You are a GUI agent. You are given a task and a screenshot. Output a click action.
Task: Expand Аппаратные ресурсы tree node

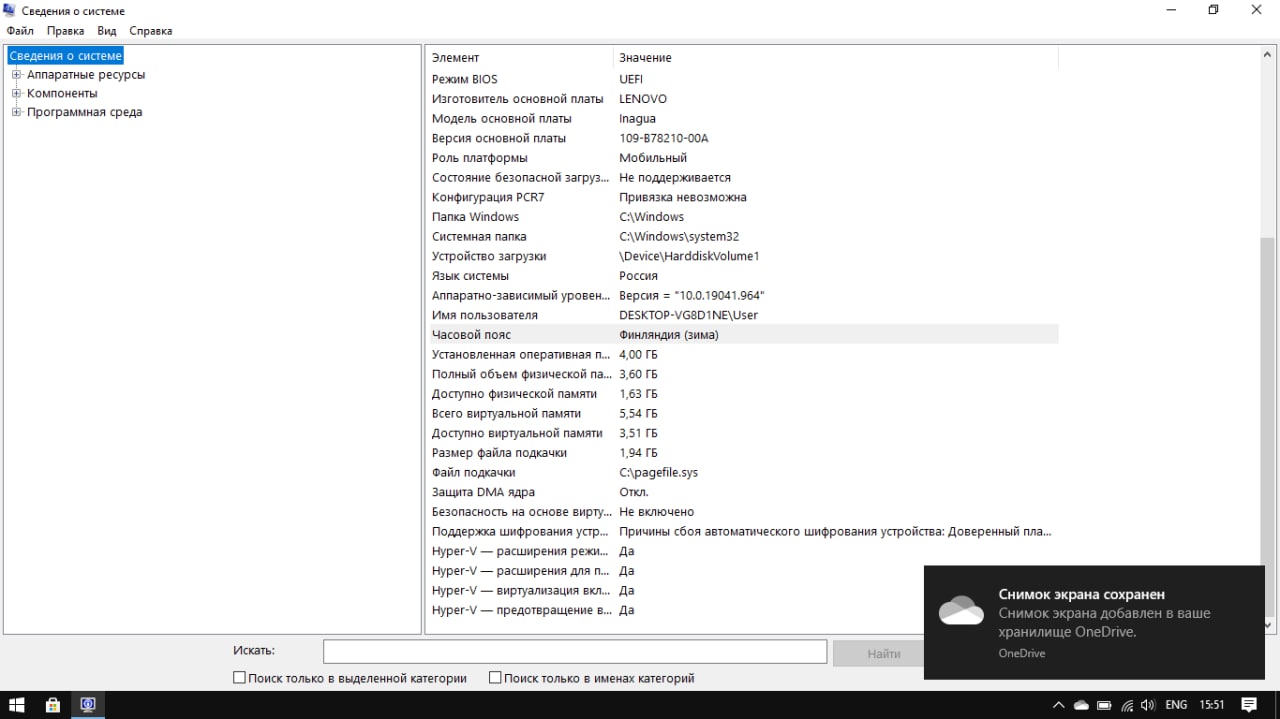click(16, 75)
